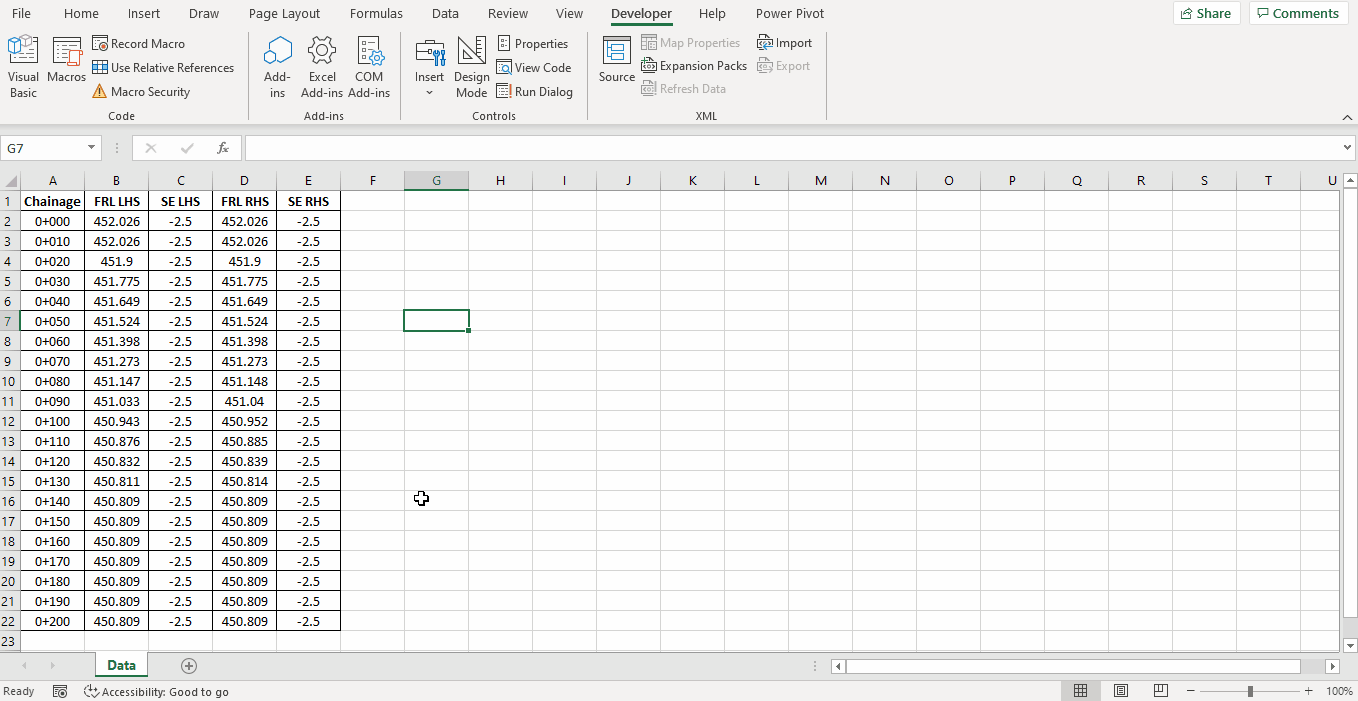This screenshot has height=701, width=1358.
Task: Open the Review tab
Action: tap(508, 14)
